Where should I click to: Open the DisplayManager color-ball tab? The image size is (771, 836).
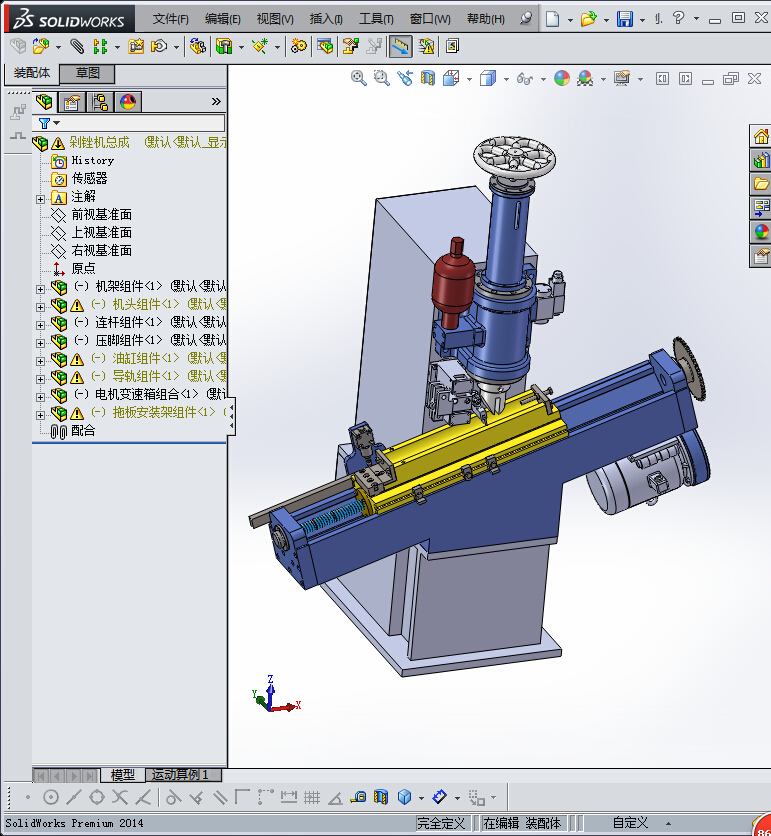pos(128,101)
